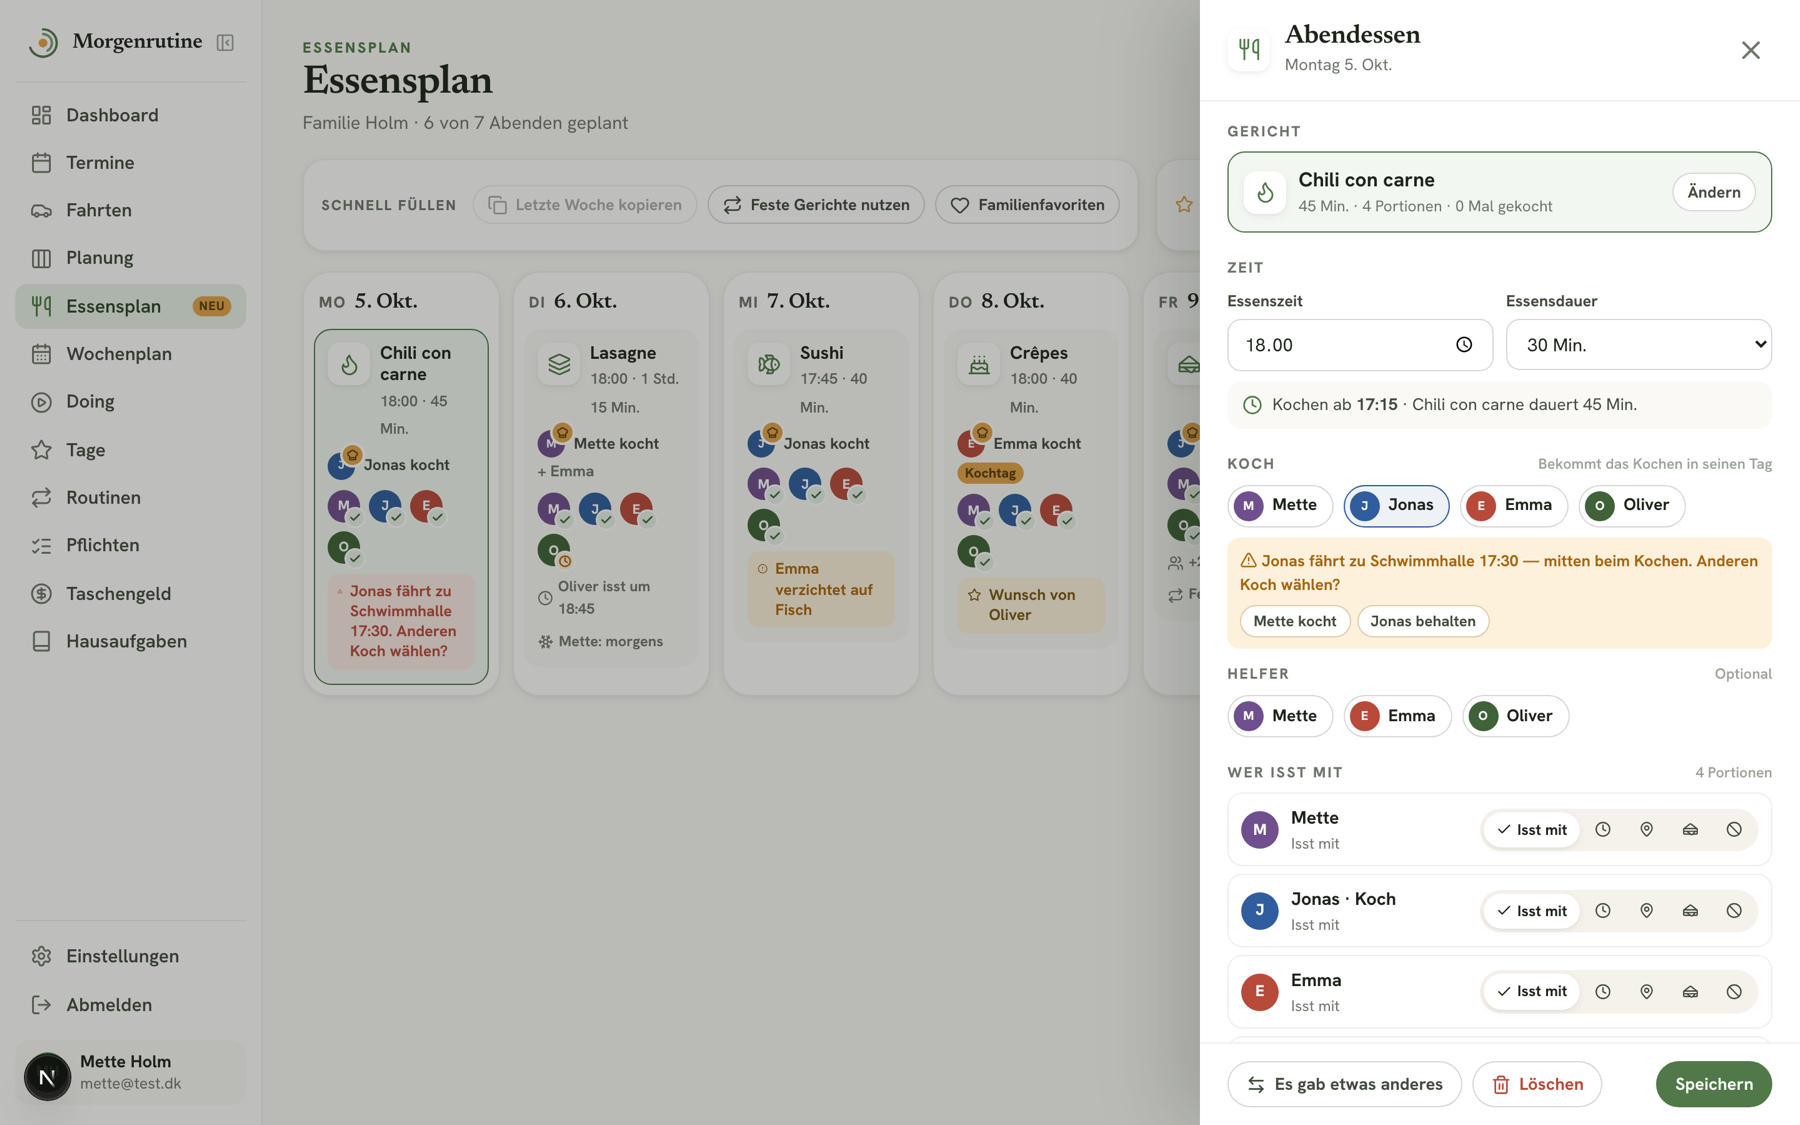Collapse the sidebar with the panel icon

pos(225,42)
